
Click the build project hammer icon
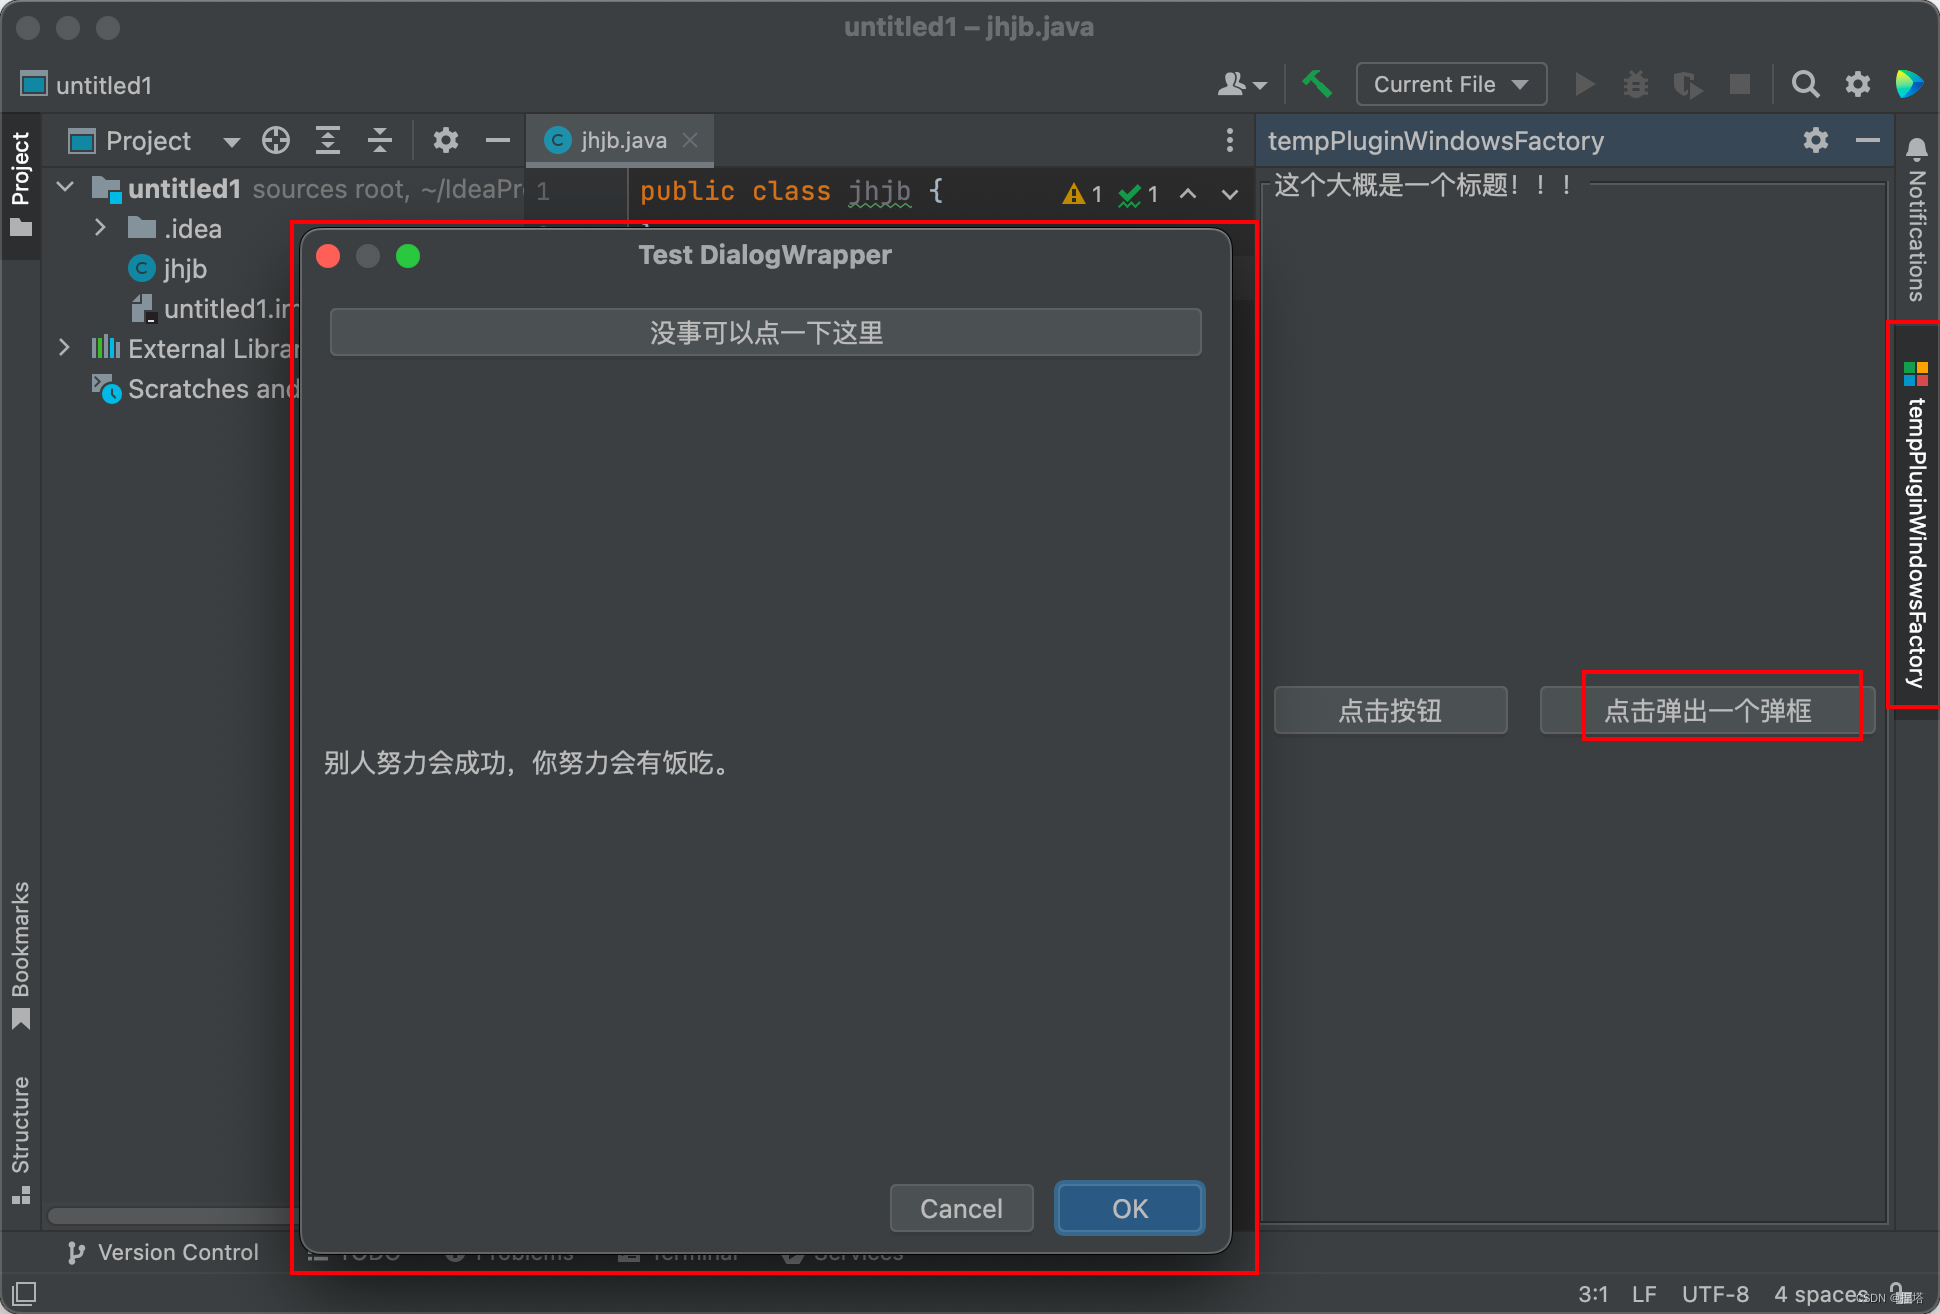coord(1317,84)
